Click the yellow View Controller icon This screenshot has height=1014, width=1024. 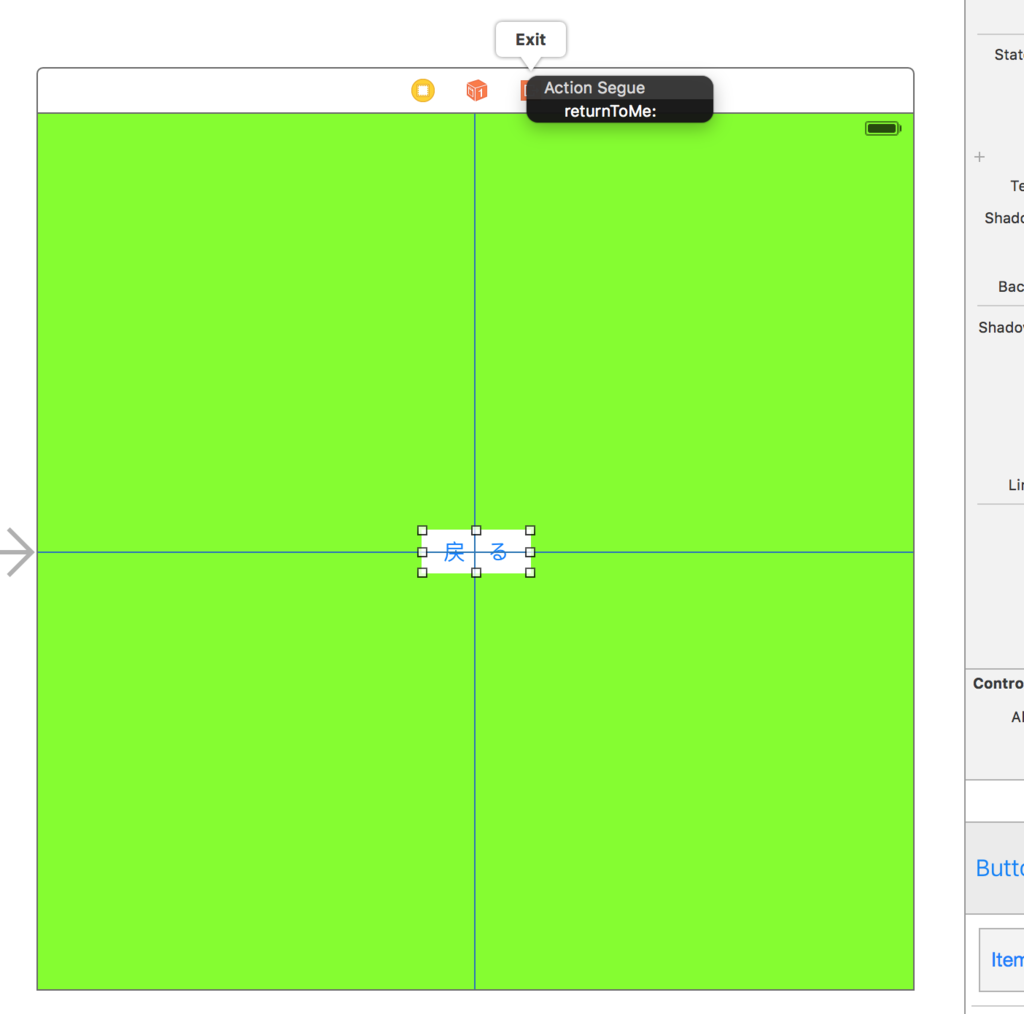[423, 90]
